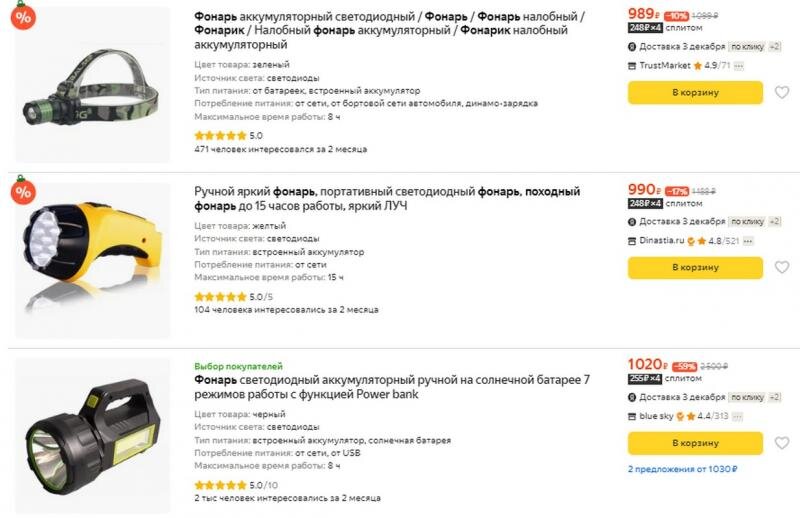The width and height of the screenshot is (800, 518).
Task: Open "2 предложения от 1030 ₽" link
Action: click(682, 468)
